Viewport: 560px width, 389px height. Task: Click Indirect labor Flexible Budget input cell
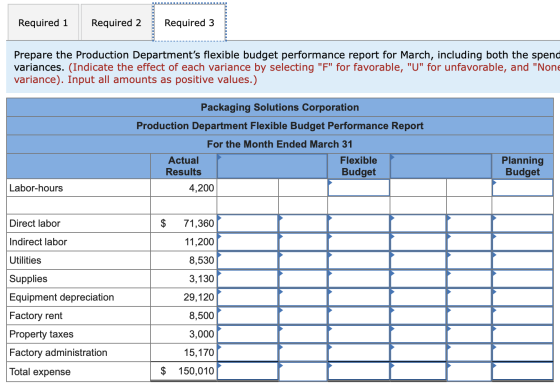click(x=359, y=242)
